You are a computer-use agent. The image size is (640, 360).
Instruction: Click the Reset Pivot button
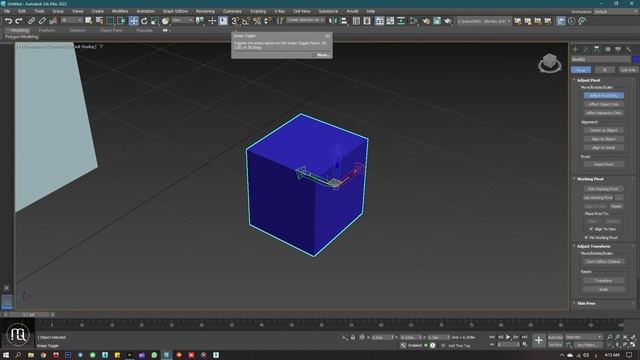(604, 164)
